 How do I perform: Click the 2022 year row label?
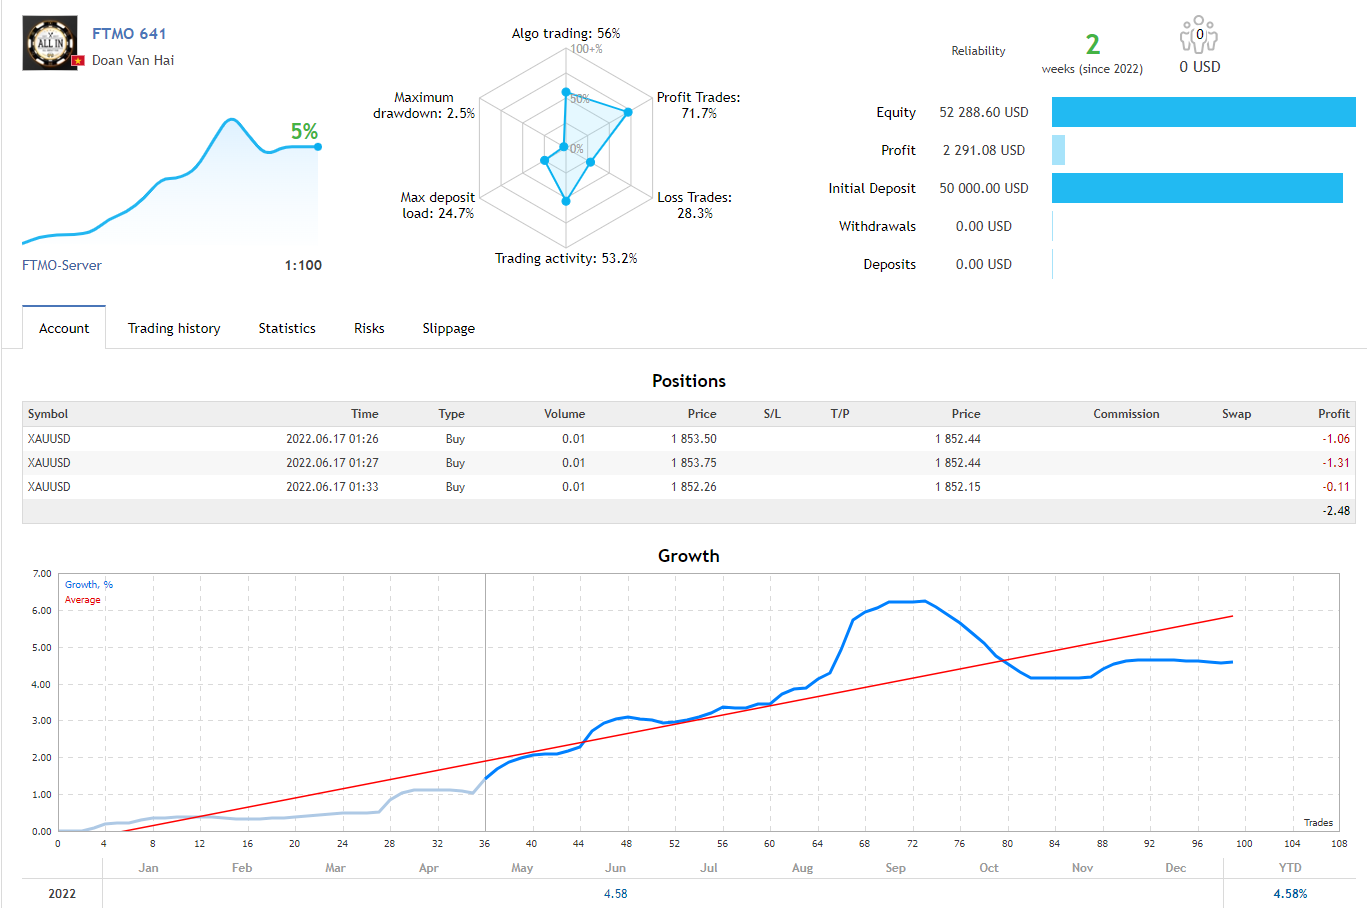point(62,894)
